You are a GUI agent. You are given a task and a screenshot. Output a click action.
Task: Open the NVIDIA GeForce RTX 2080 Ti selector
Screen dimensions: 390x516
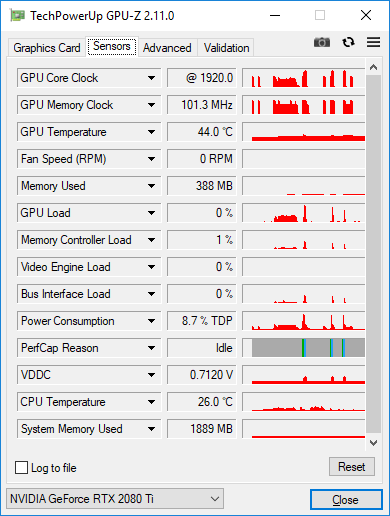click(x=115, y=499)
